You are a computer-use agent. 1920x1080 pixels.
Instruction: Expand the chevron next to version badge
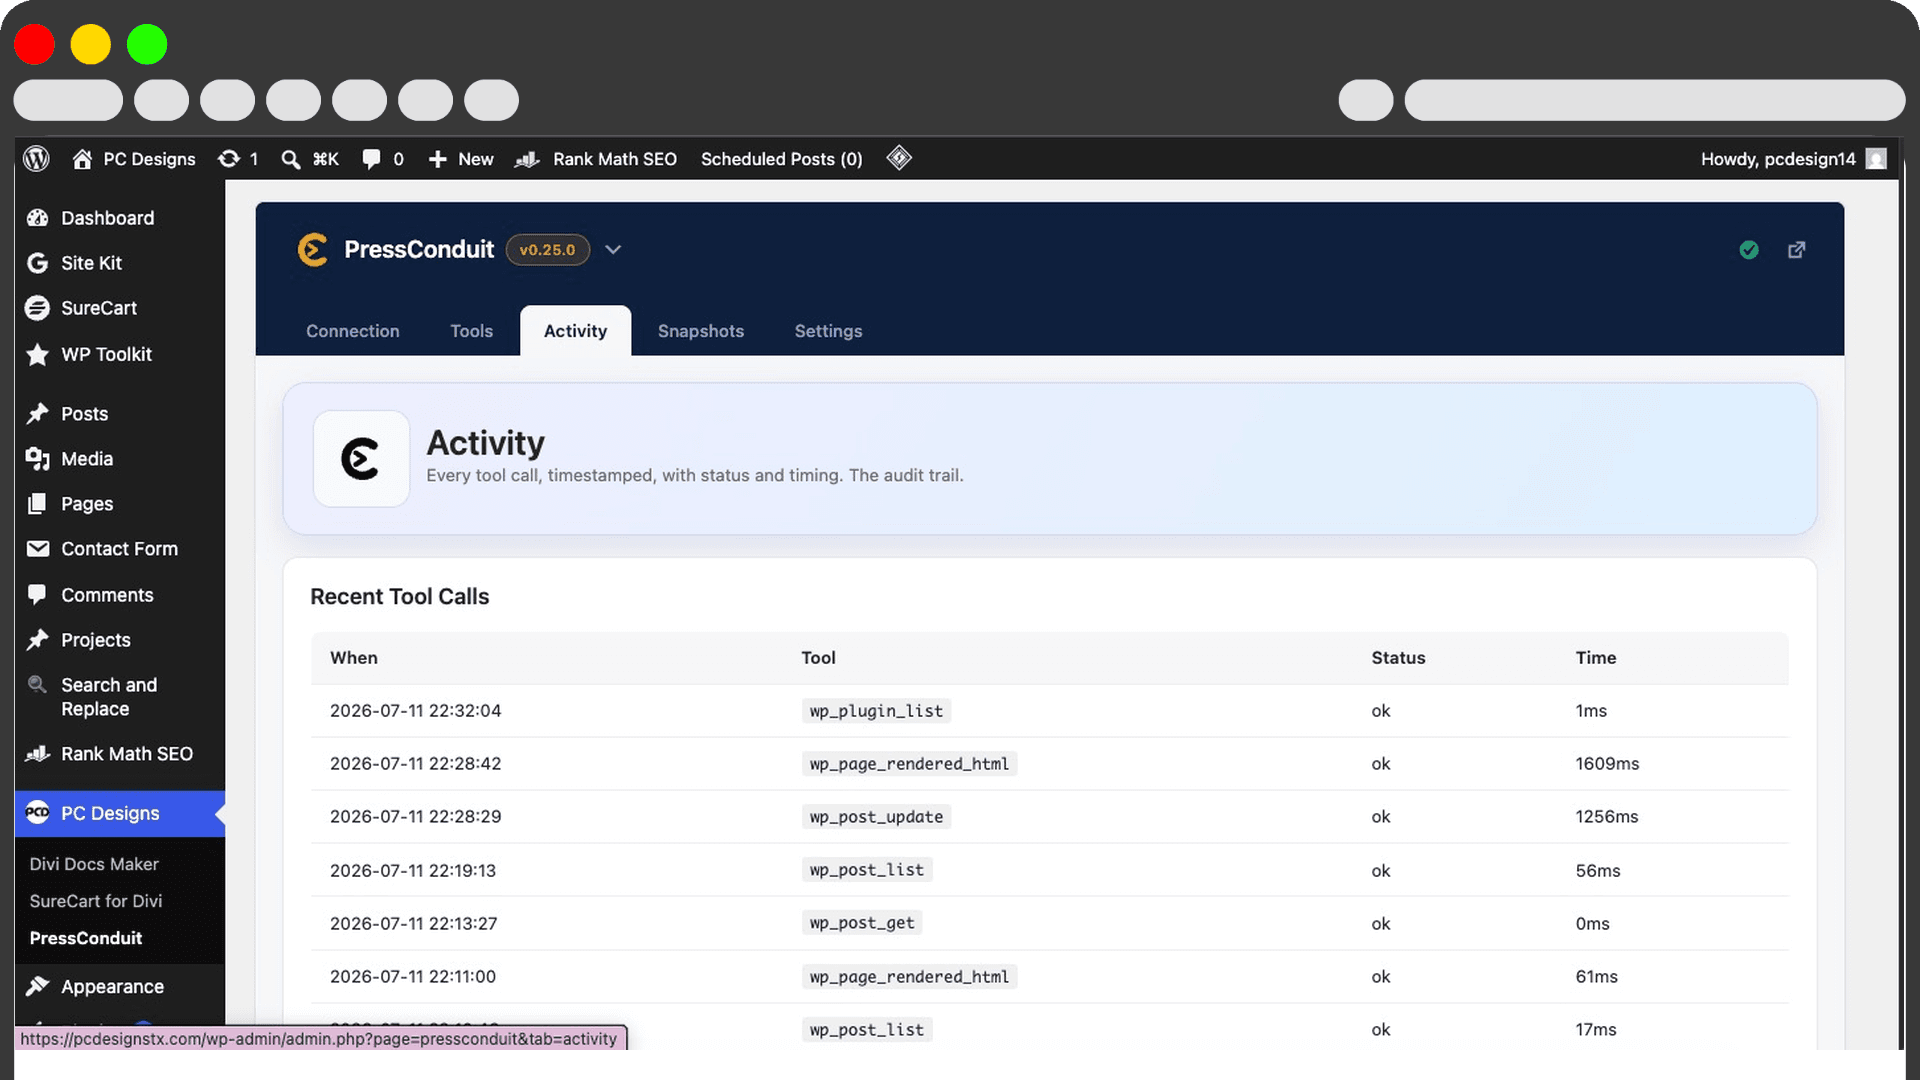613,250
